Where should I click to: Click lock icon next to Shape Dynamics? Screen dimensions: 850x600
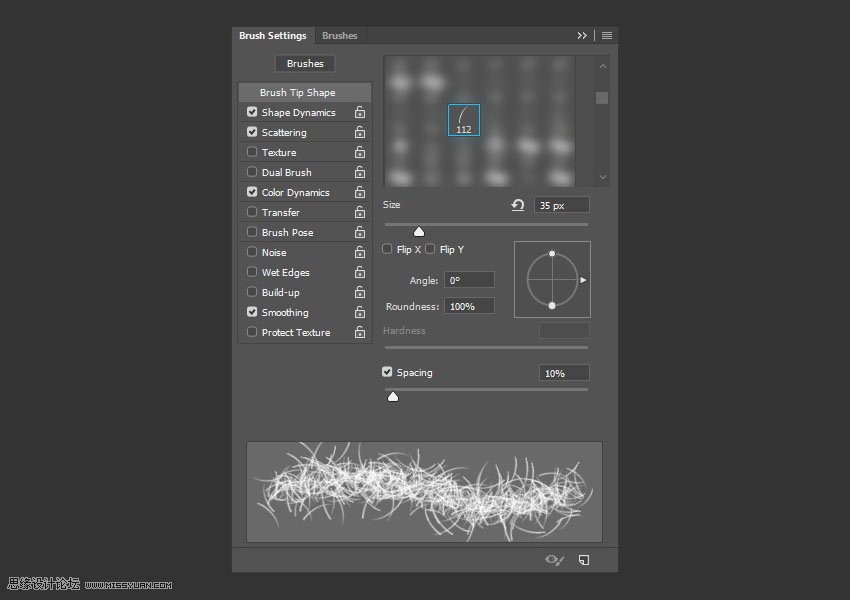point(360,113)
